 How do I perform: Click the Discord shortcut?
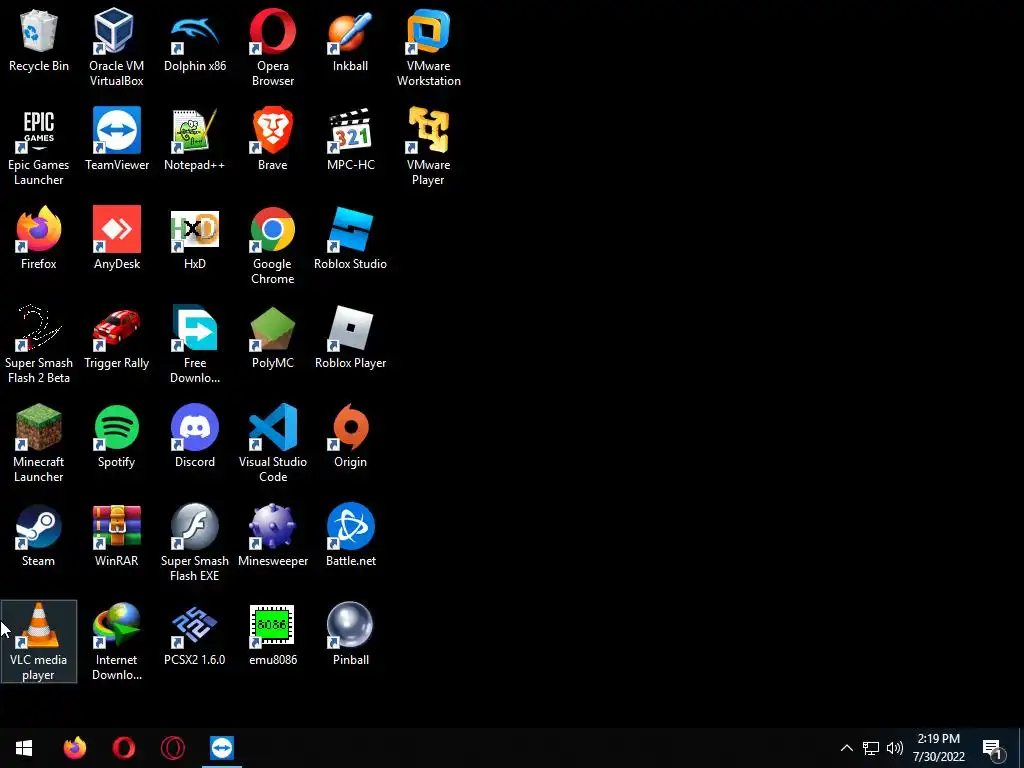click(195, 437)
